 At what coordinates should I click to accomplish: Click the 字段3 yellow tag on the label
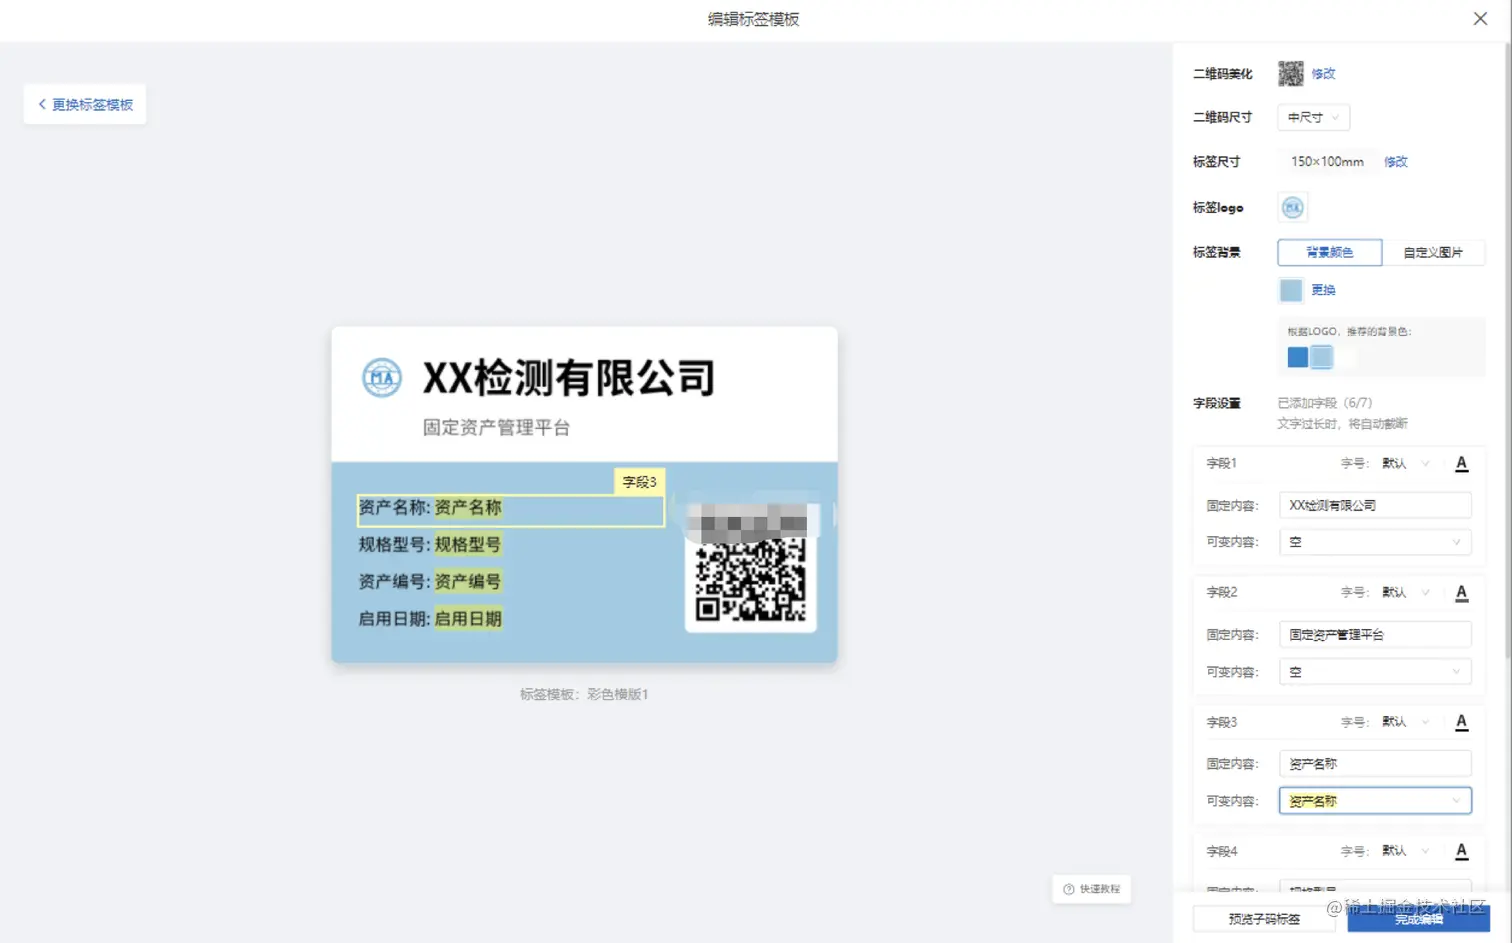(639, 482)
